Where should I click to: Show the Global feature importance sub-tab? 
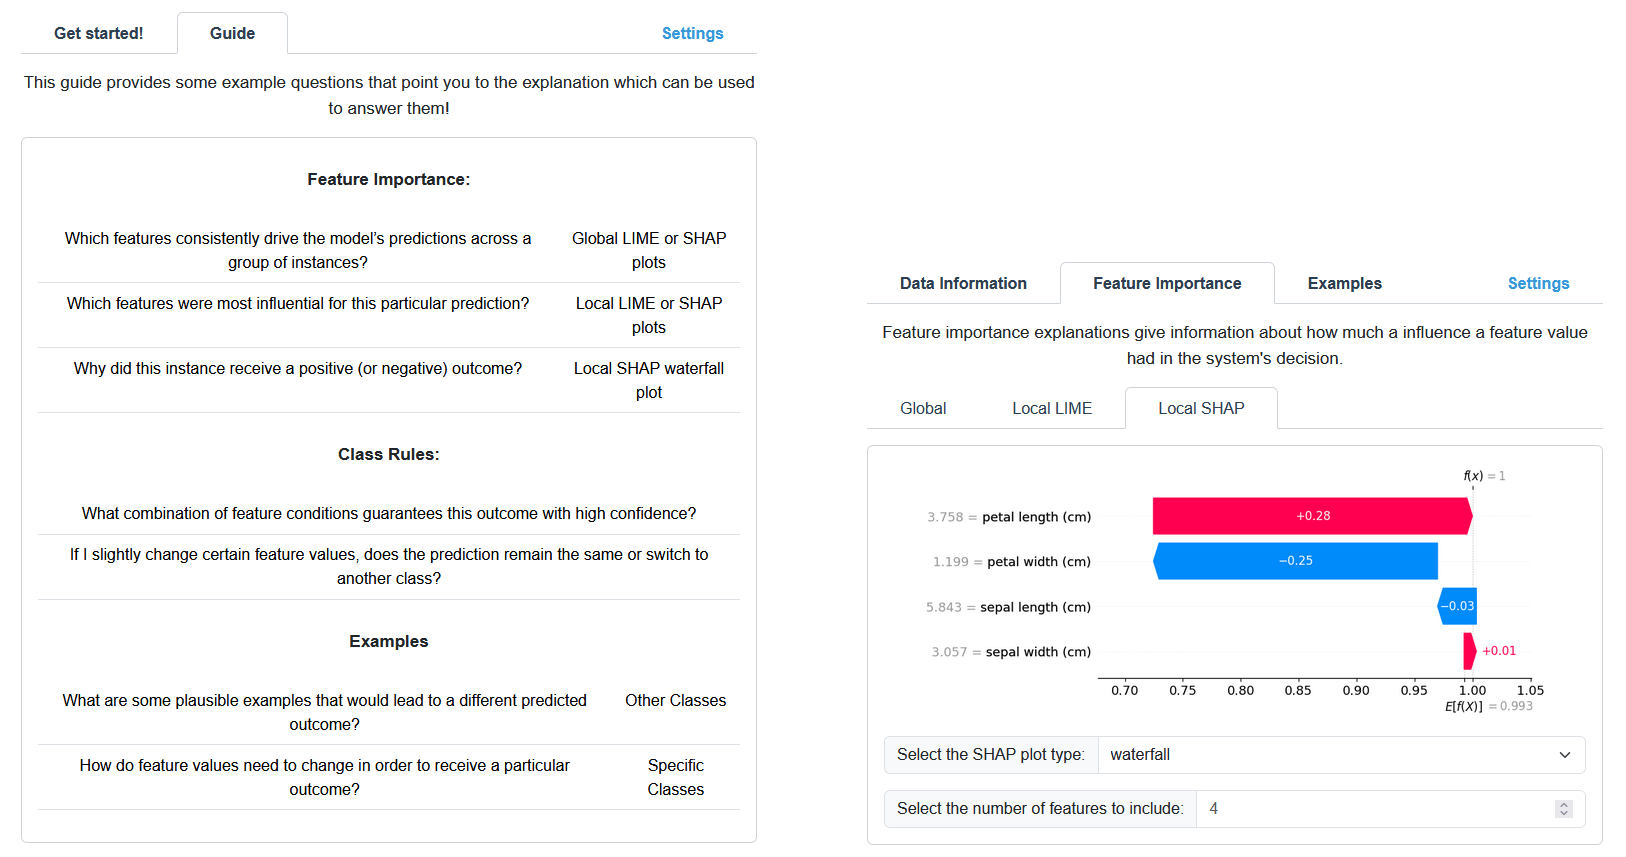coord(923,408)
